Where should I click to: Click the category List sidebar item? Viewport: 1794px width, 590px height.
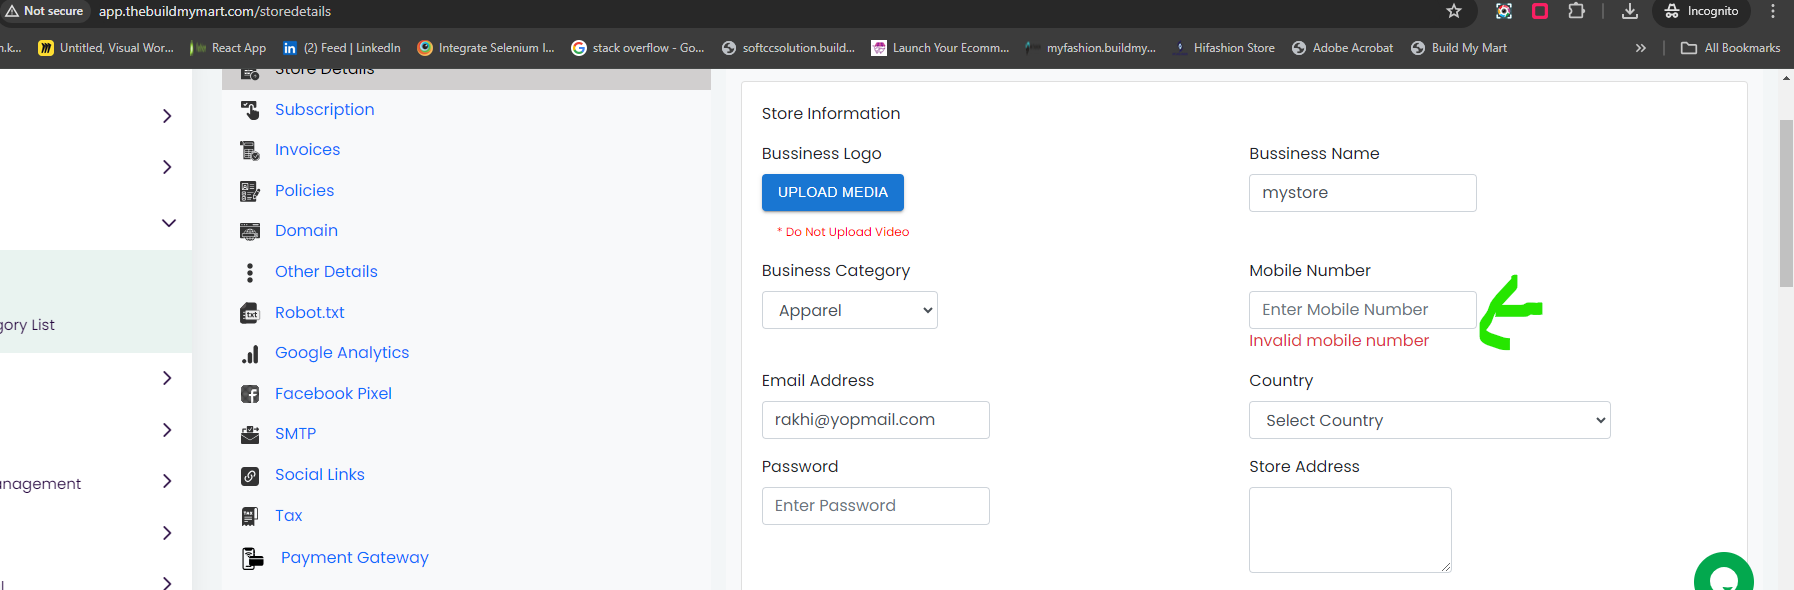pos(28,325)
